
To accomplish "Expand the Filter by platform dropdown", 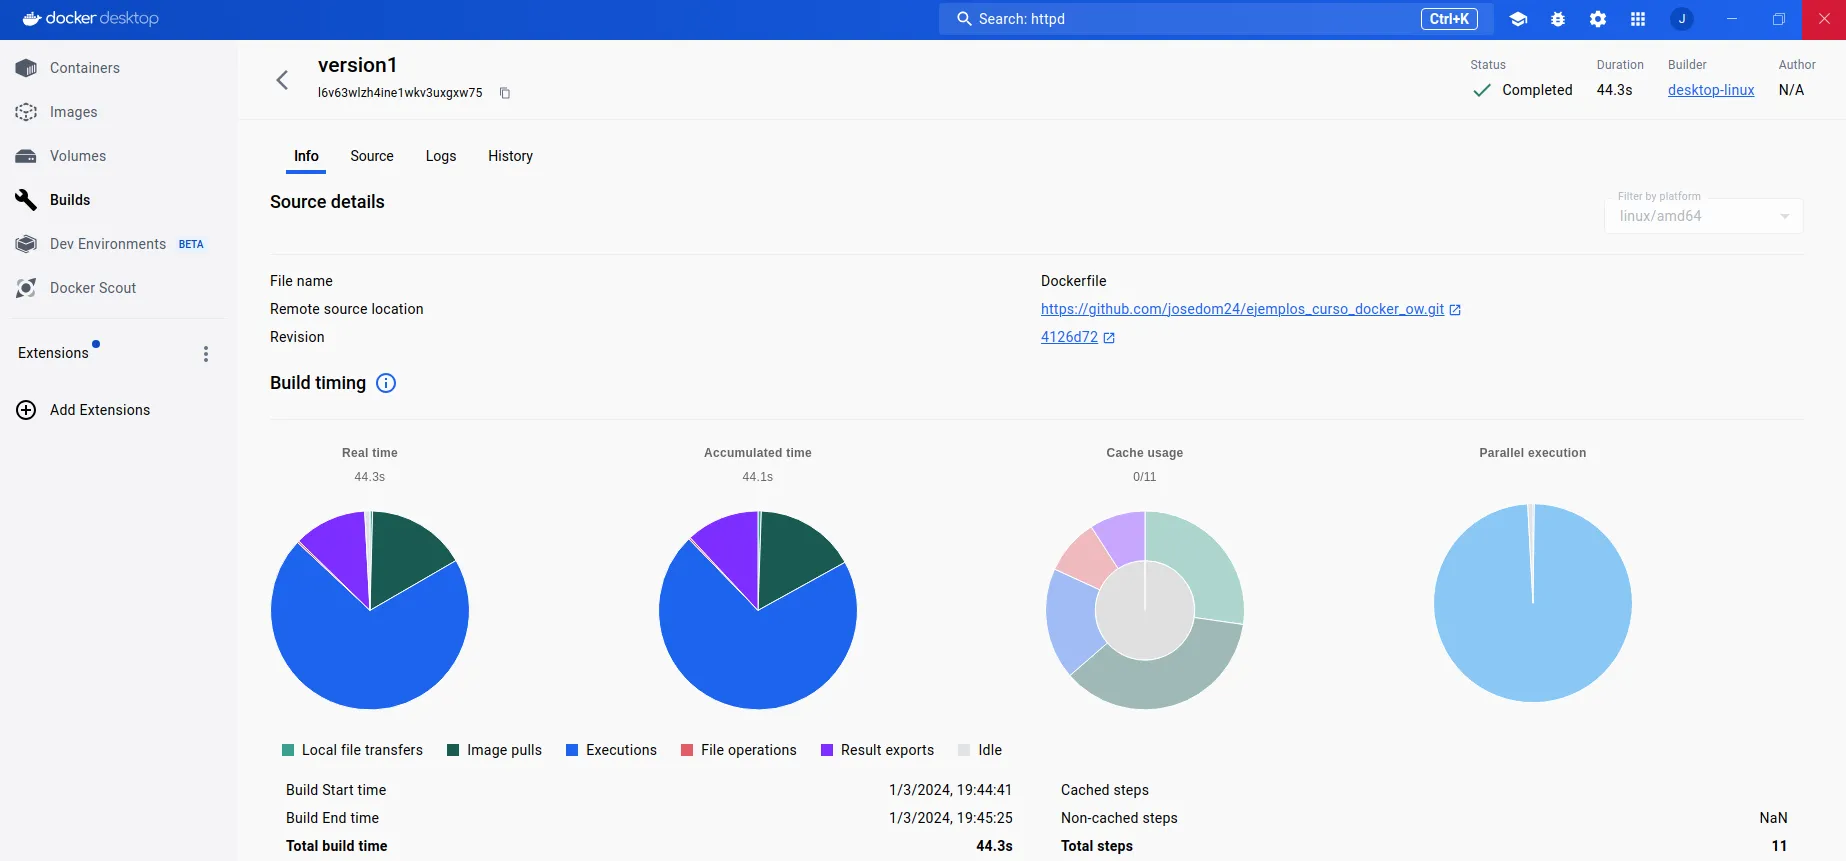I will coord(1703,216).
